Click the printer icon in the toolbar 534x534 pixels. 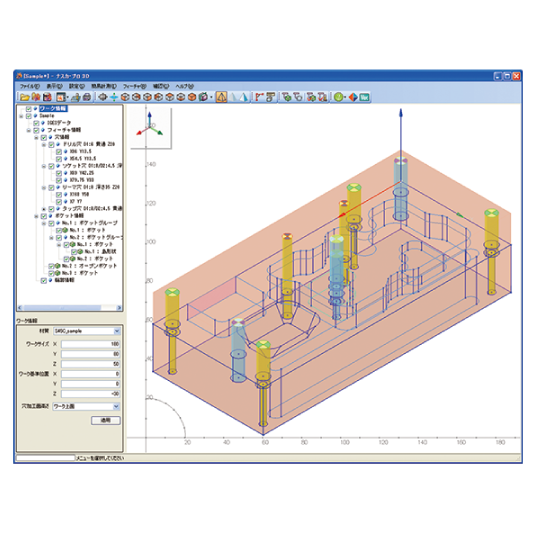(87, 97)
